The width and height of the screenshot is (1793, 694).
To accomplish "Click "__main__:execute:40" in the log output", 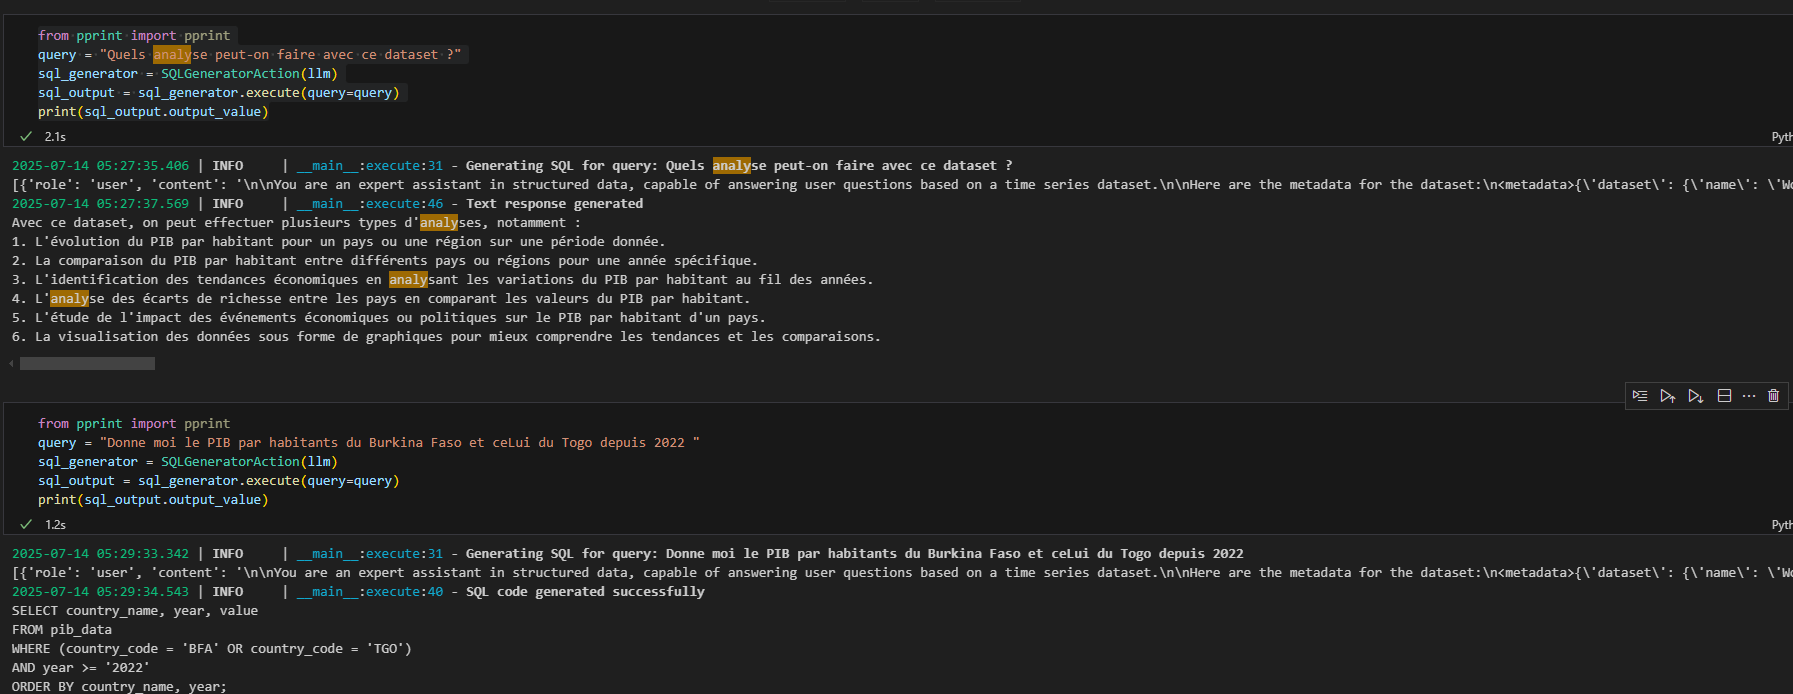I will 370,592.
